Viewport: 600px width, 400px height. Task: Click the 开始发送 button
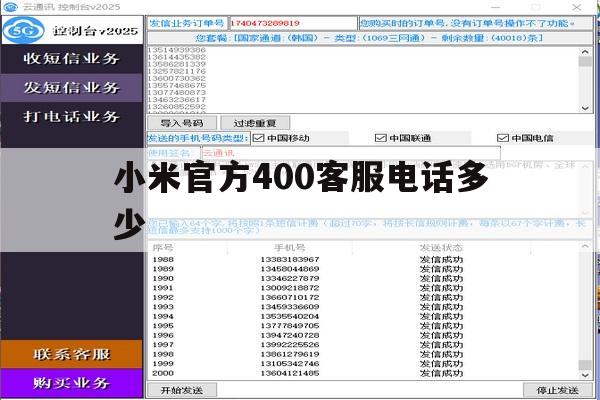(182, 390)
